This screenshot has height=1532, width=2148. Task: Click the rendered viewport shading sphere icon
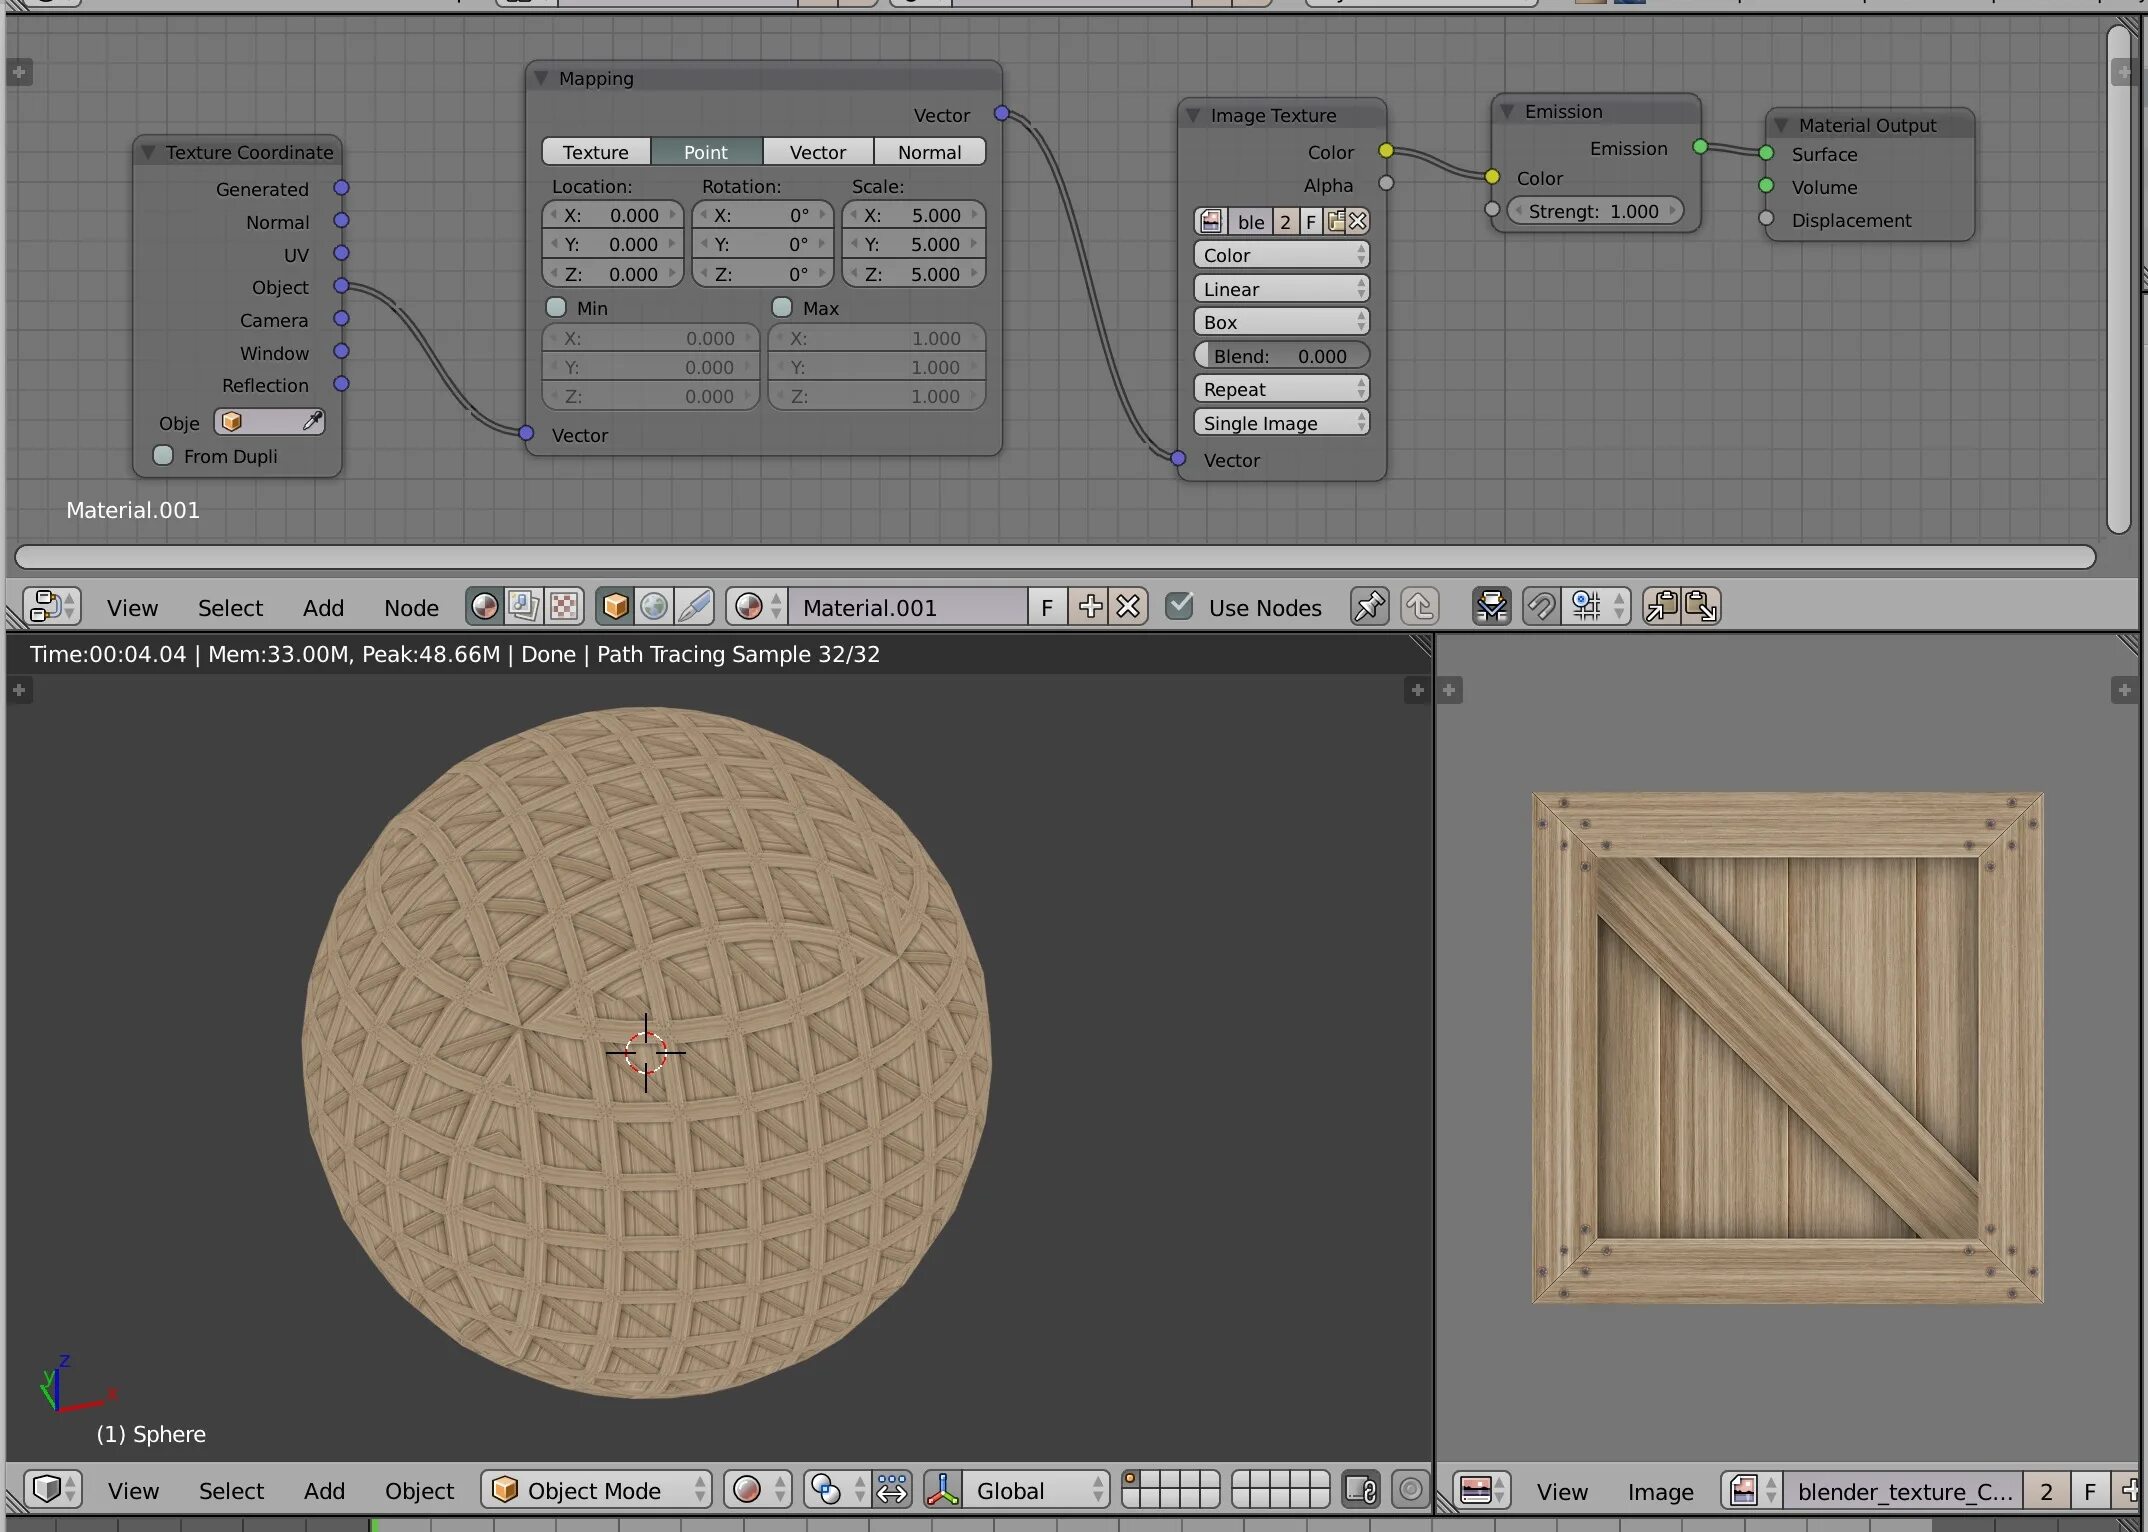coord(747,1490)
